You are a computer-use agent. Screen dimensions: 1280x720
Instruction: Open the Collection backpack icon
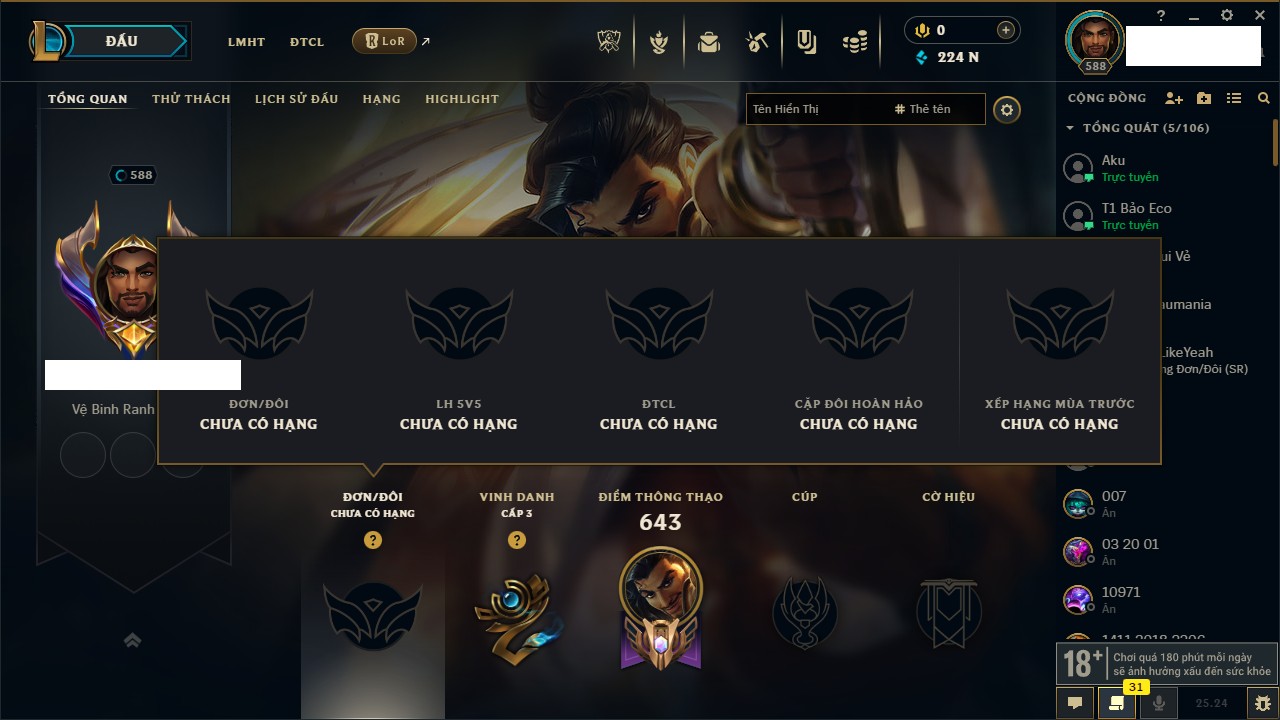click(709, 42)
